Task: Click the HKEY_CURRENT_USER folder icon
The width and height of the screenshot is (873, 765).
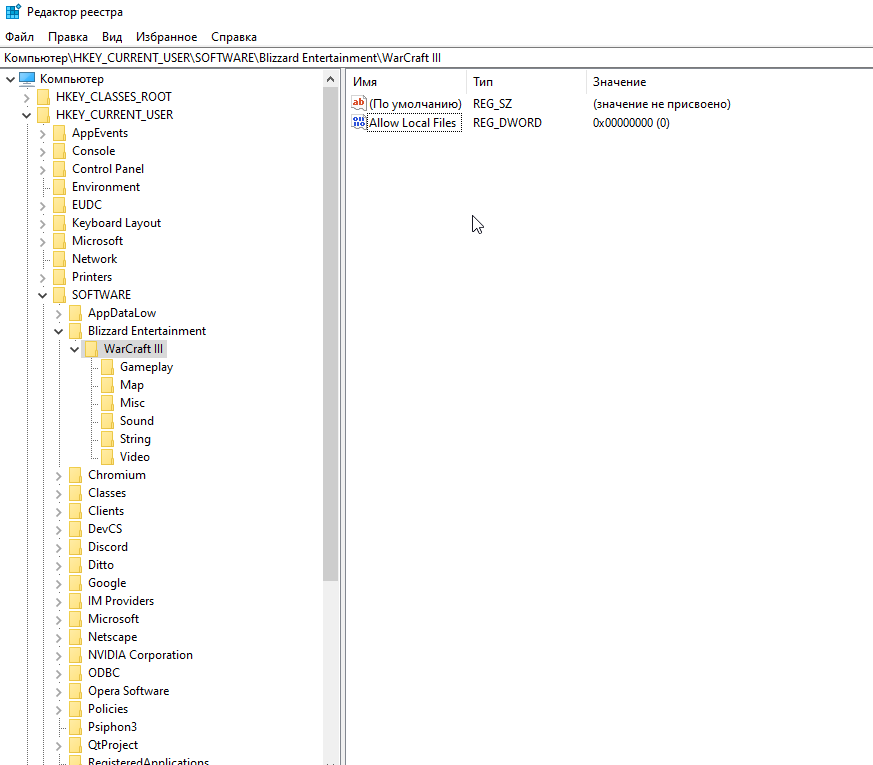Action: point(43,115)
